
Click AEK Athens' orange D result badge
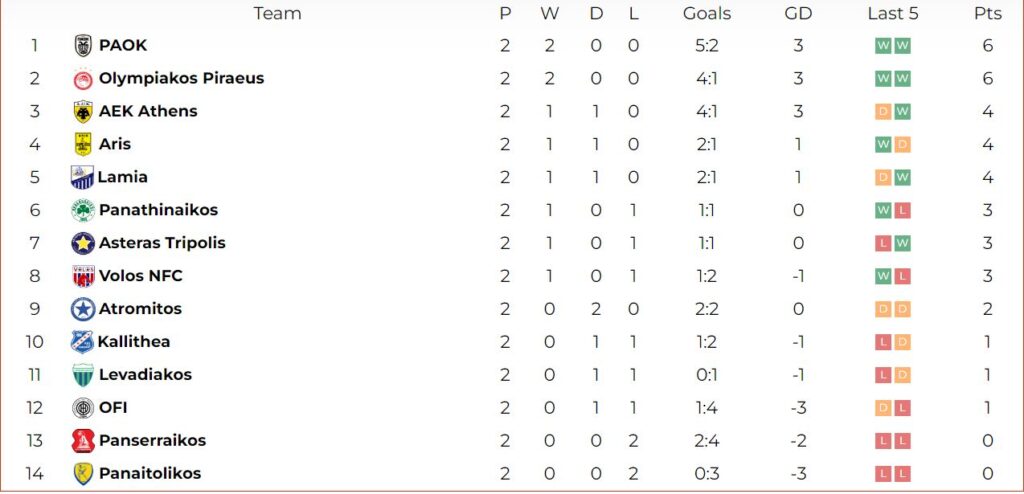click(883, 112)
